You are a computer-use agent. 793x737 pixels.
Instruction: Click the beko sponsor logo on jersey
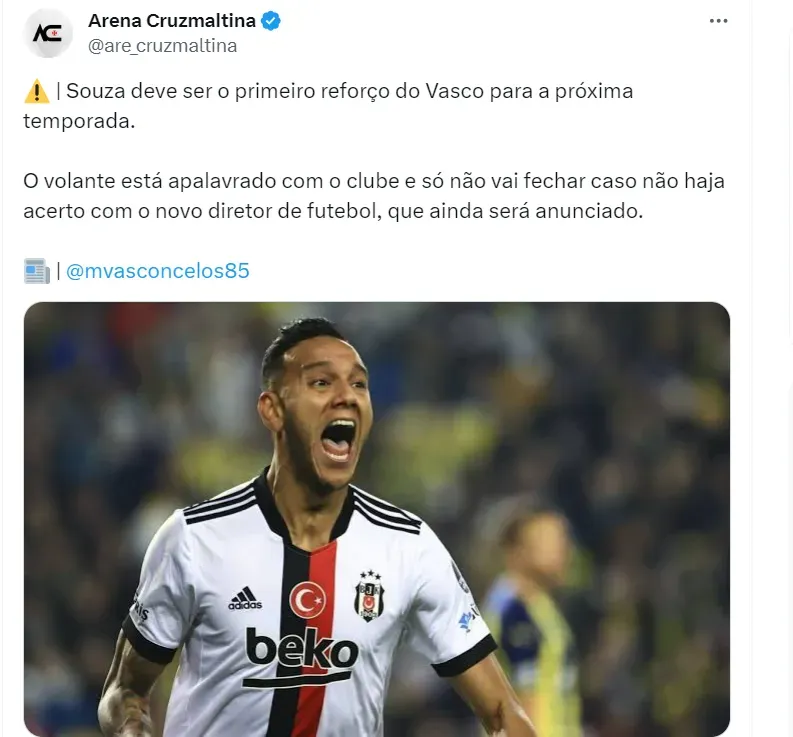point(302,648)
